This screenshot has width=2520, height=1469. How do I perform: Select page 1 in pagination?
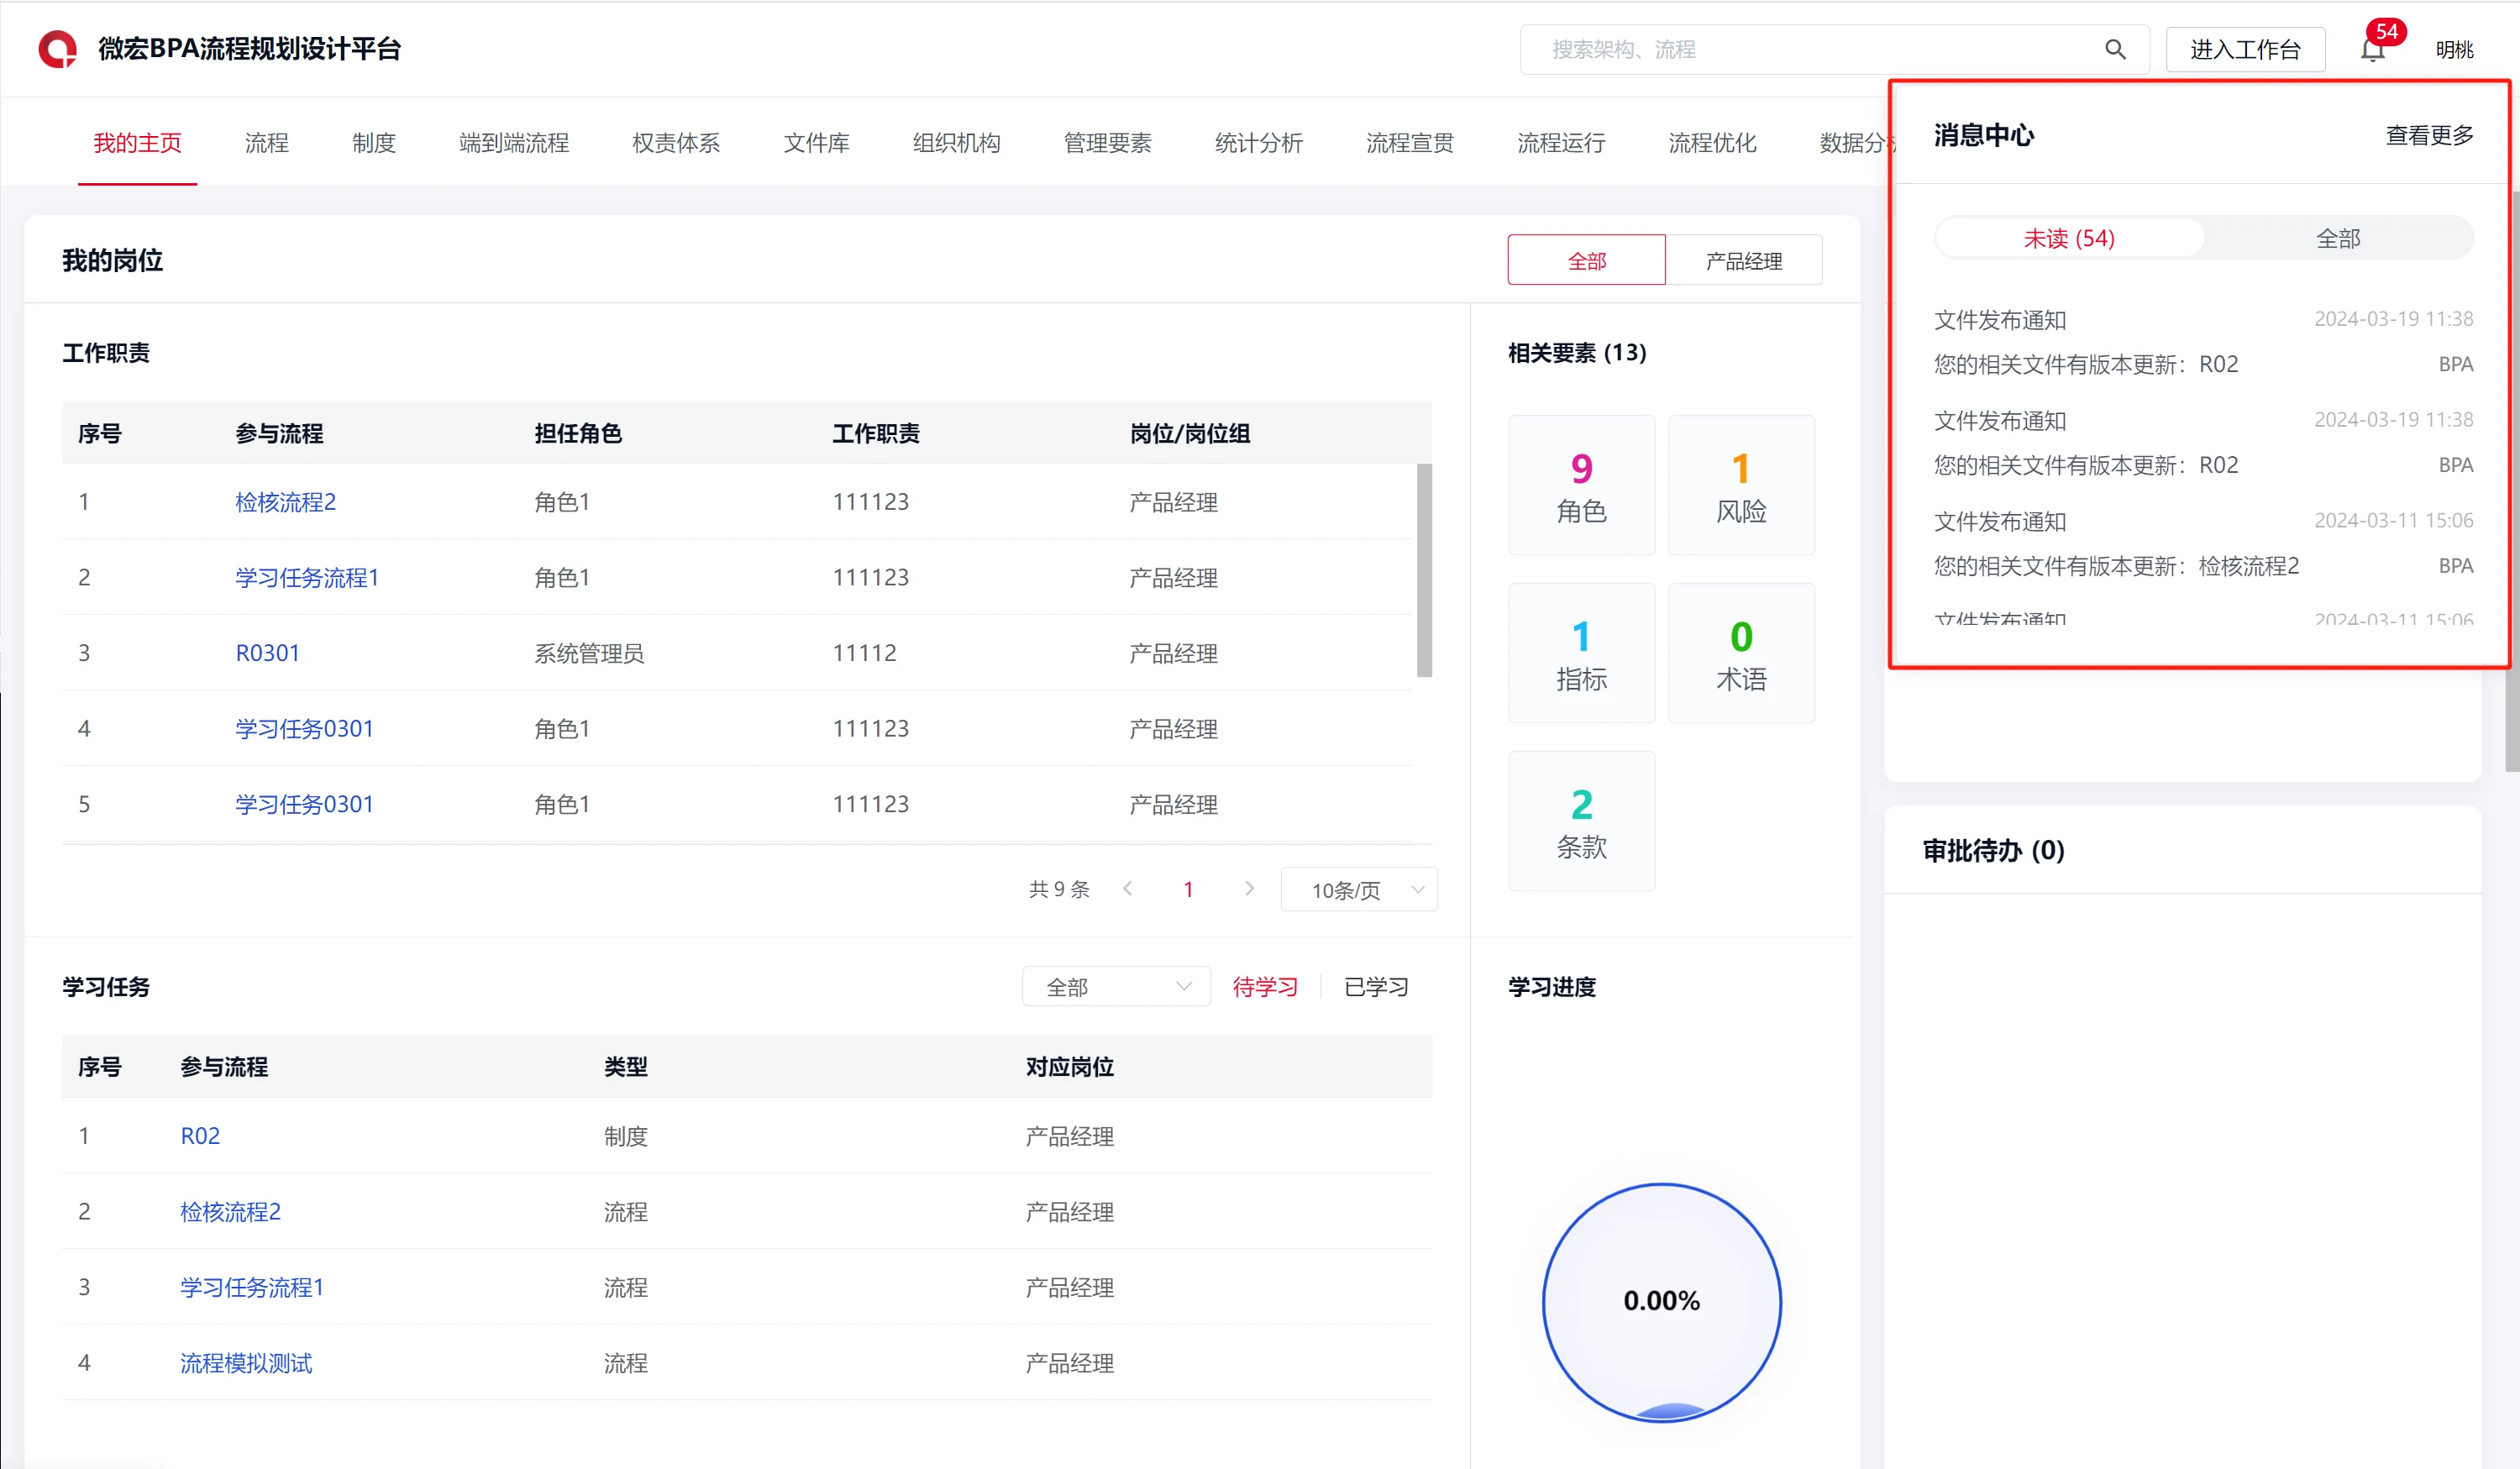pos(1188,889)
